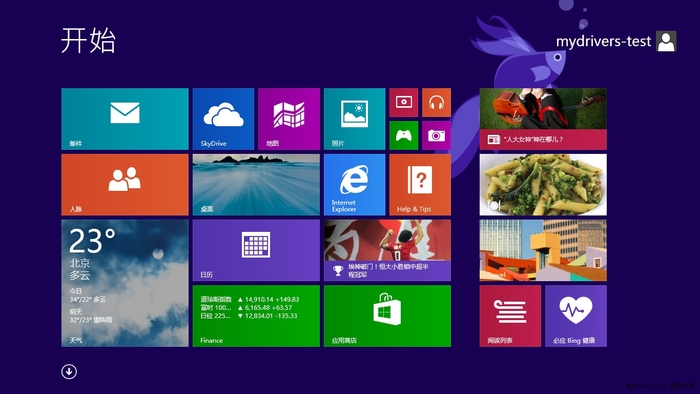
Task: Click the down arrow to show all apps
Action: coord(69,371)
